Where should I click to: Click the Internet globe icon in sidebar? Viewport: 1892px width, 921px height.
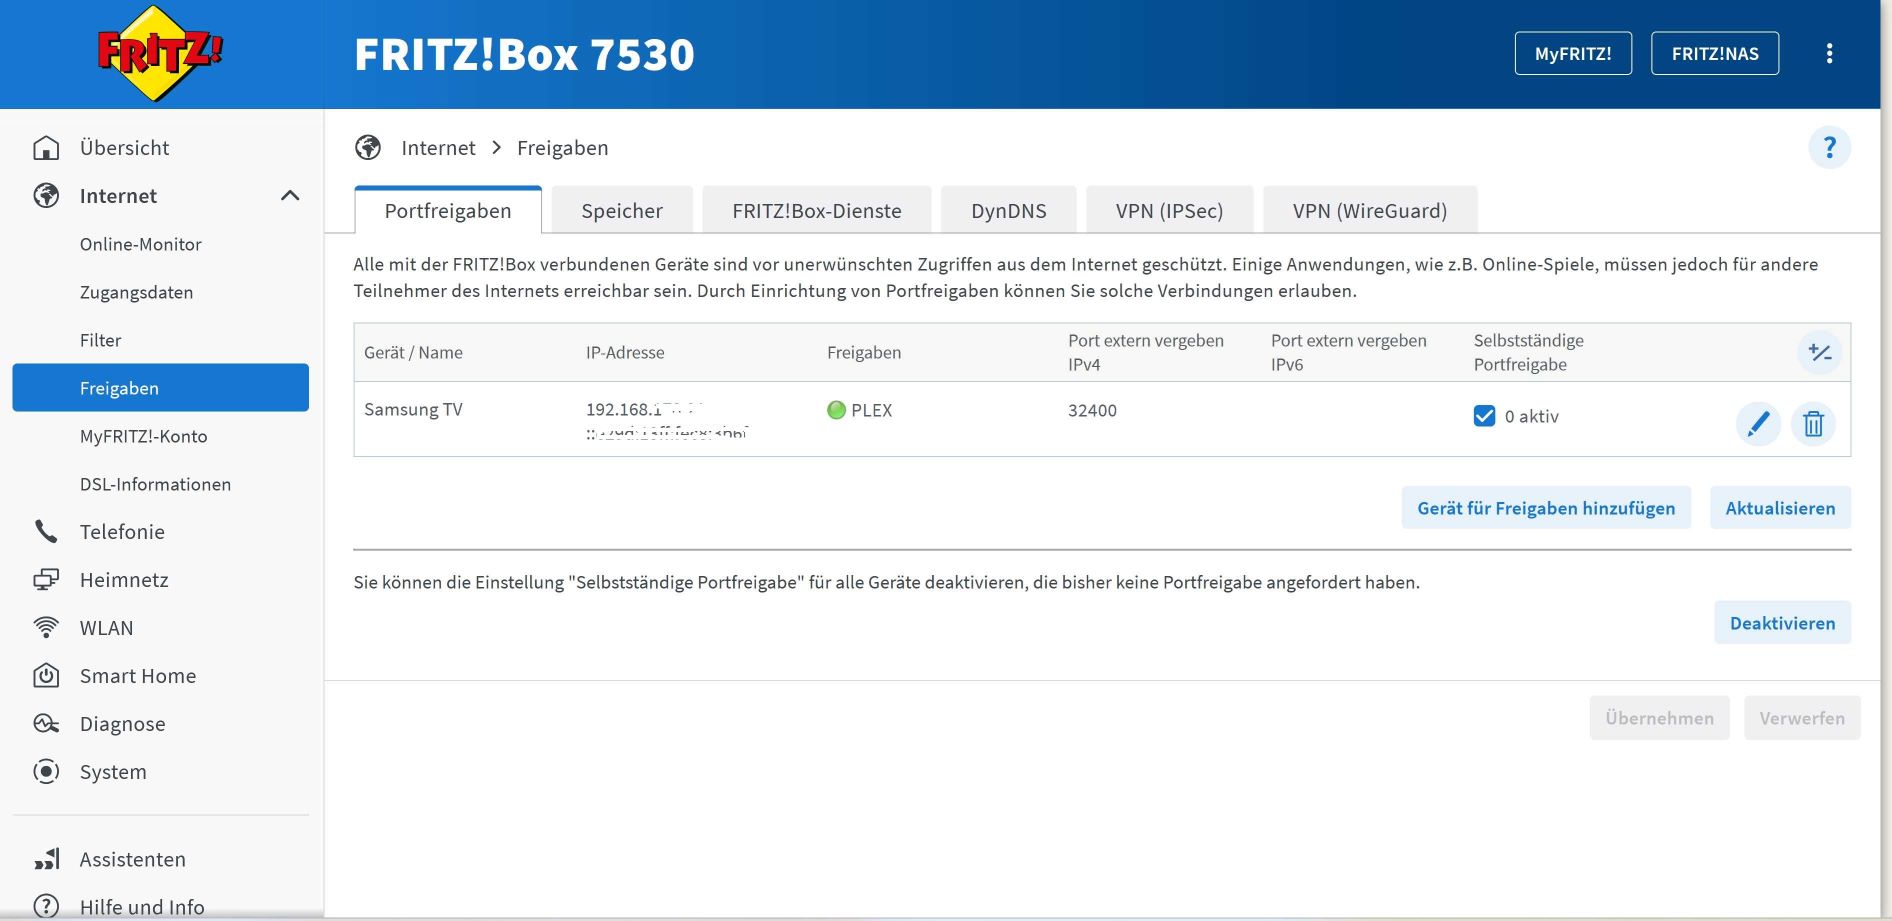46,196
